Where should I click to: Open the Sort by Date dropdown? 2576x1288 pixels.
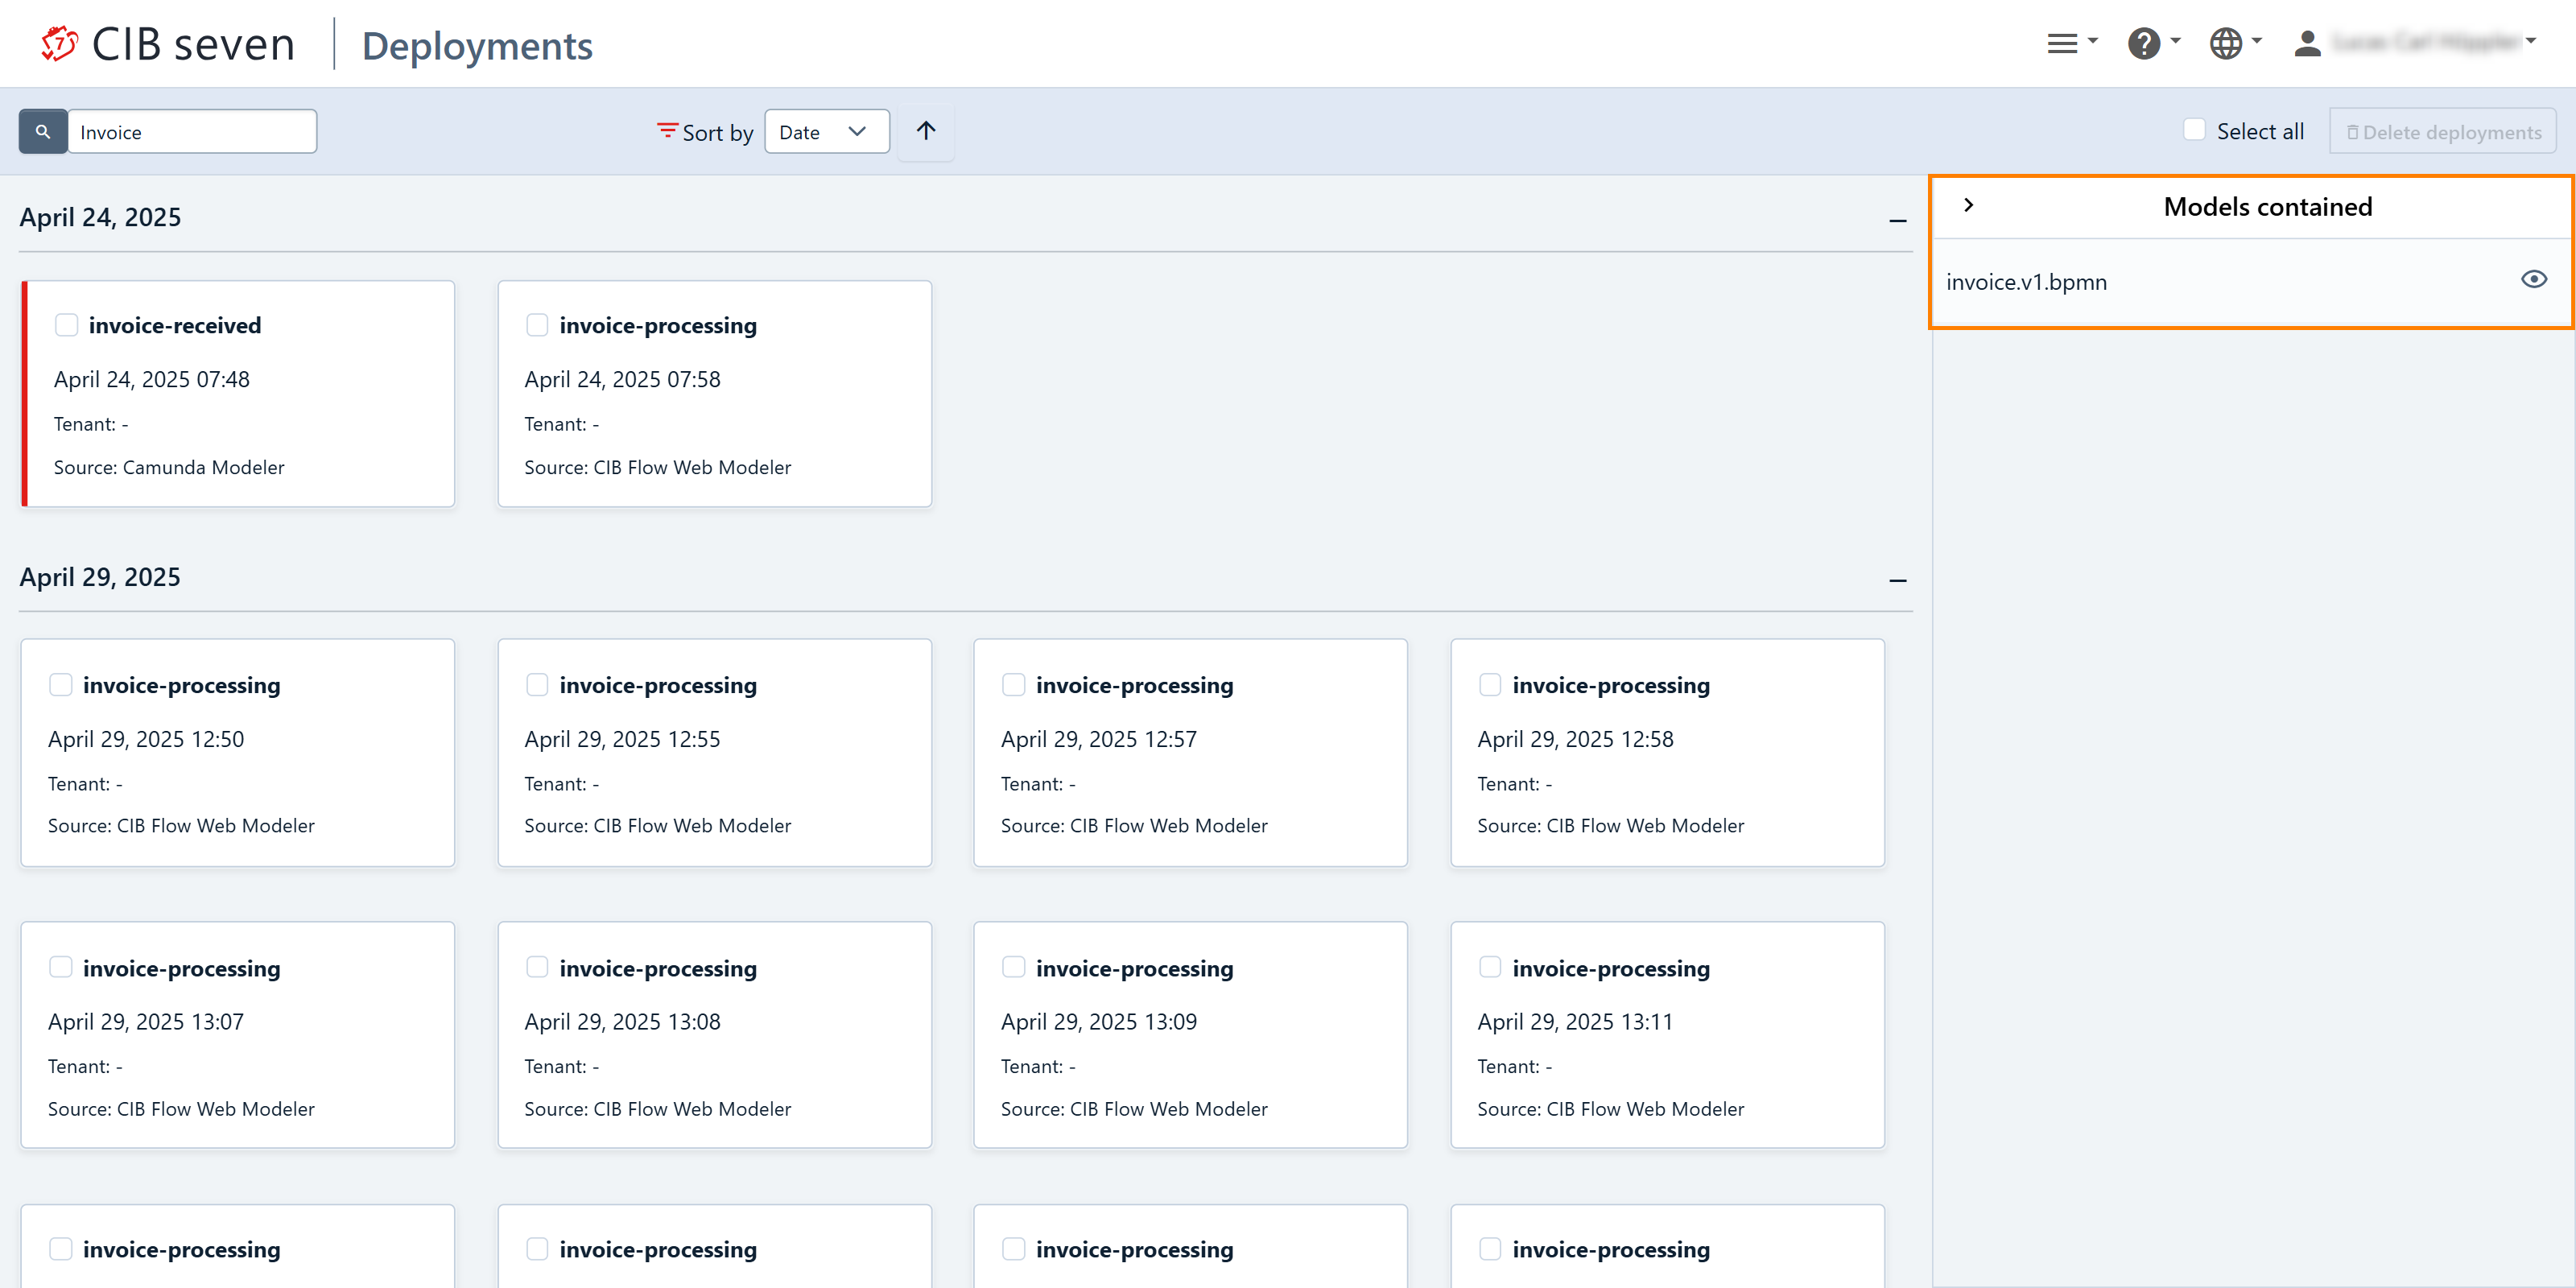click(826, 131)
